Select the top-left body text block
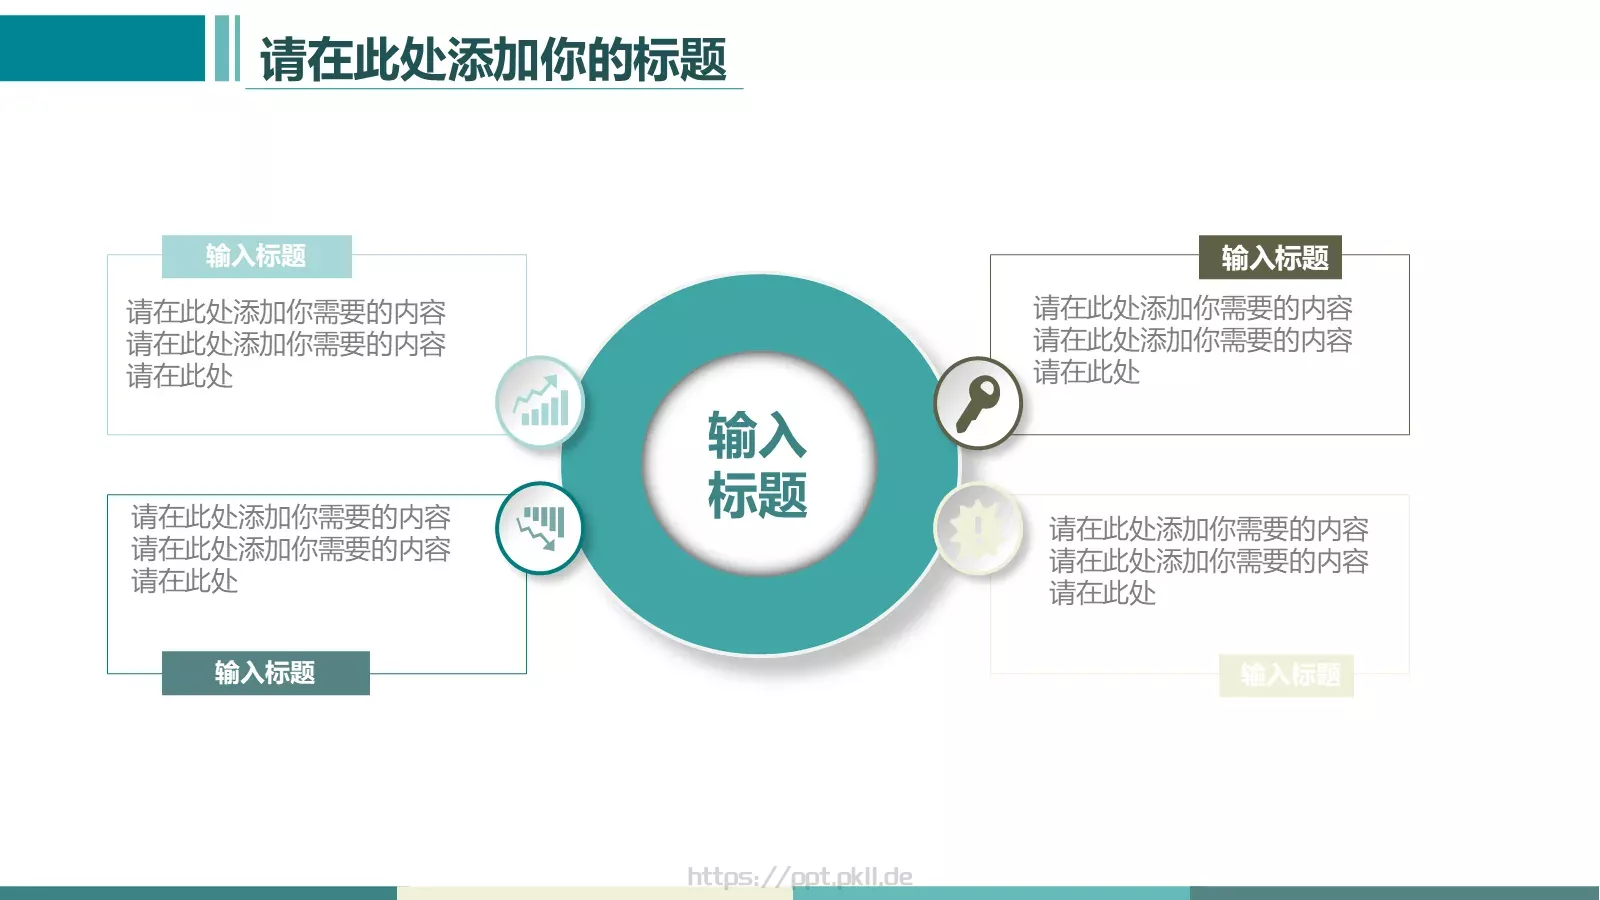Image resolution: width=1600 pixels, height=900 pixels. 286,344
